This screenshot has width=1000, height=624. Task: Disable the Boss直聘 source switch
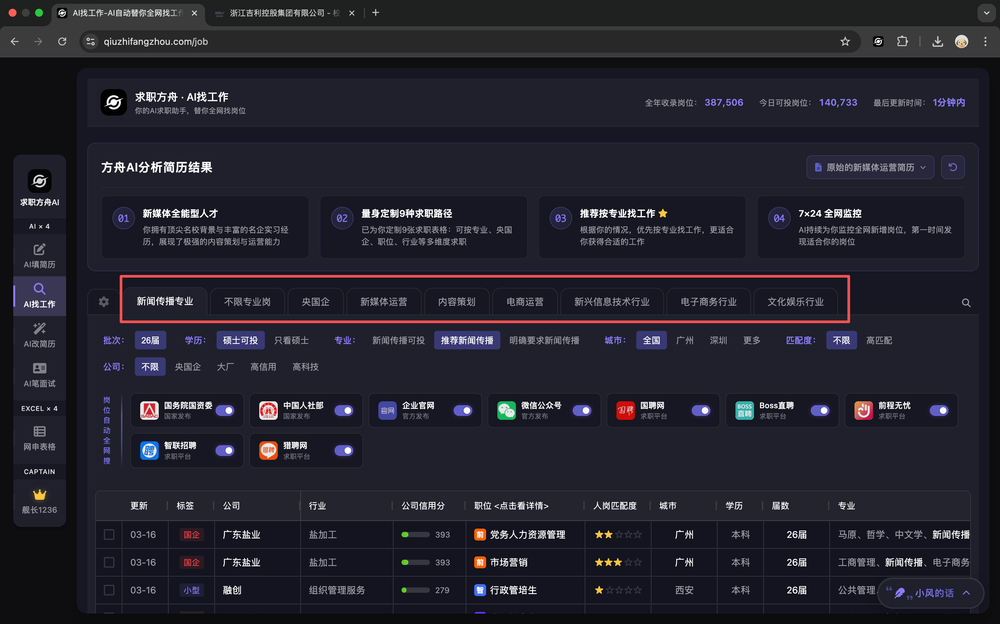[x=819, y=410]
